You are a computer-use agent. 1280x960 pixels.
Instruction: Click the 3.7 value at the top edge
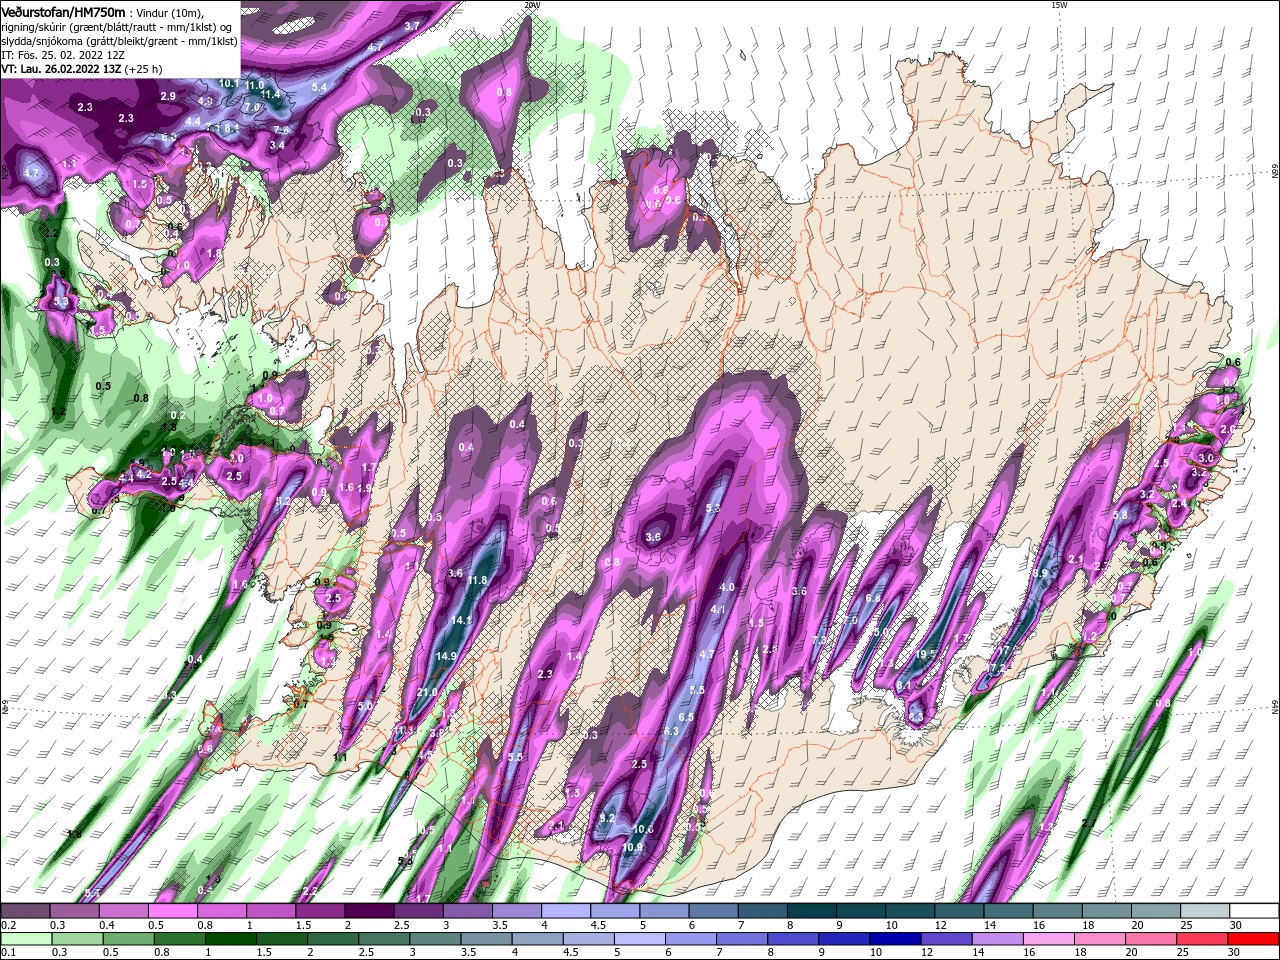pos(411,26)
